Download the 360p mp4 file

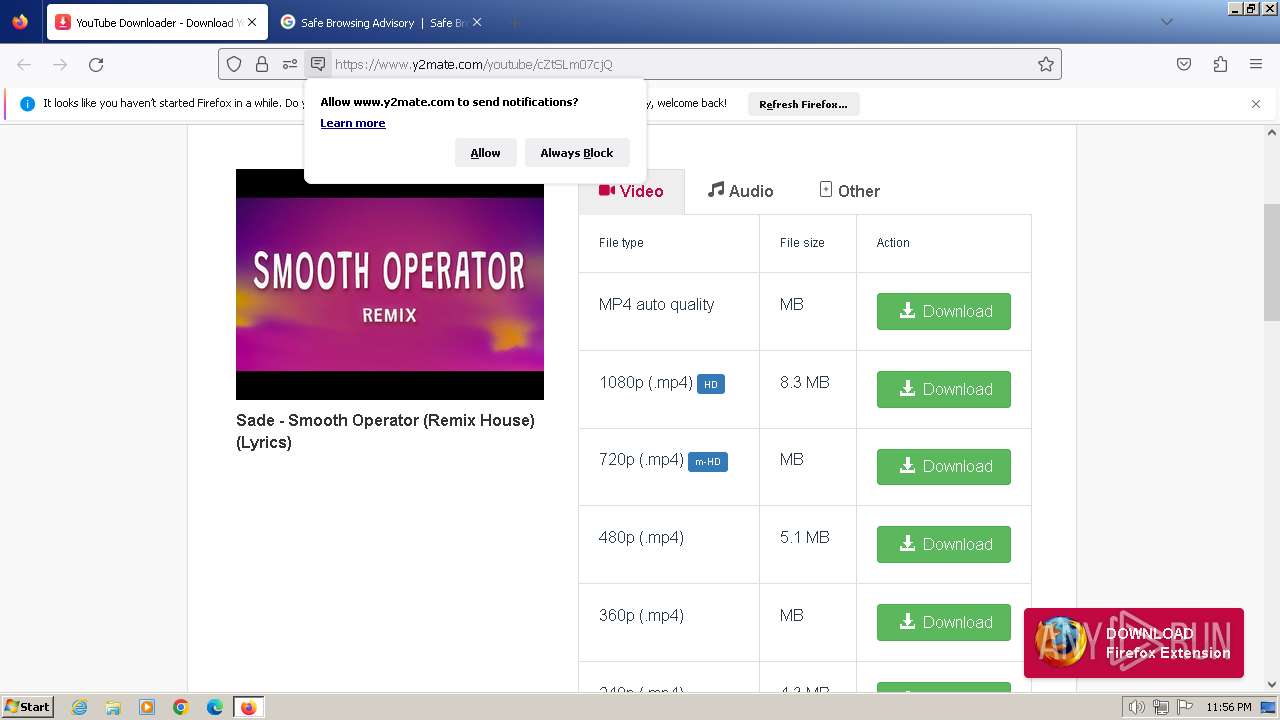(944, 622)
